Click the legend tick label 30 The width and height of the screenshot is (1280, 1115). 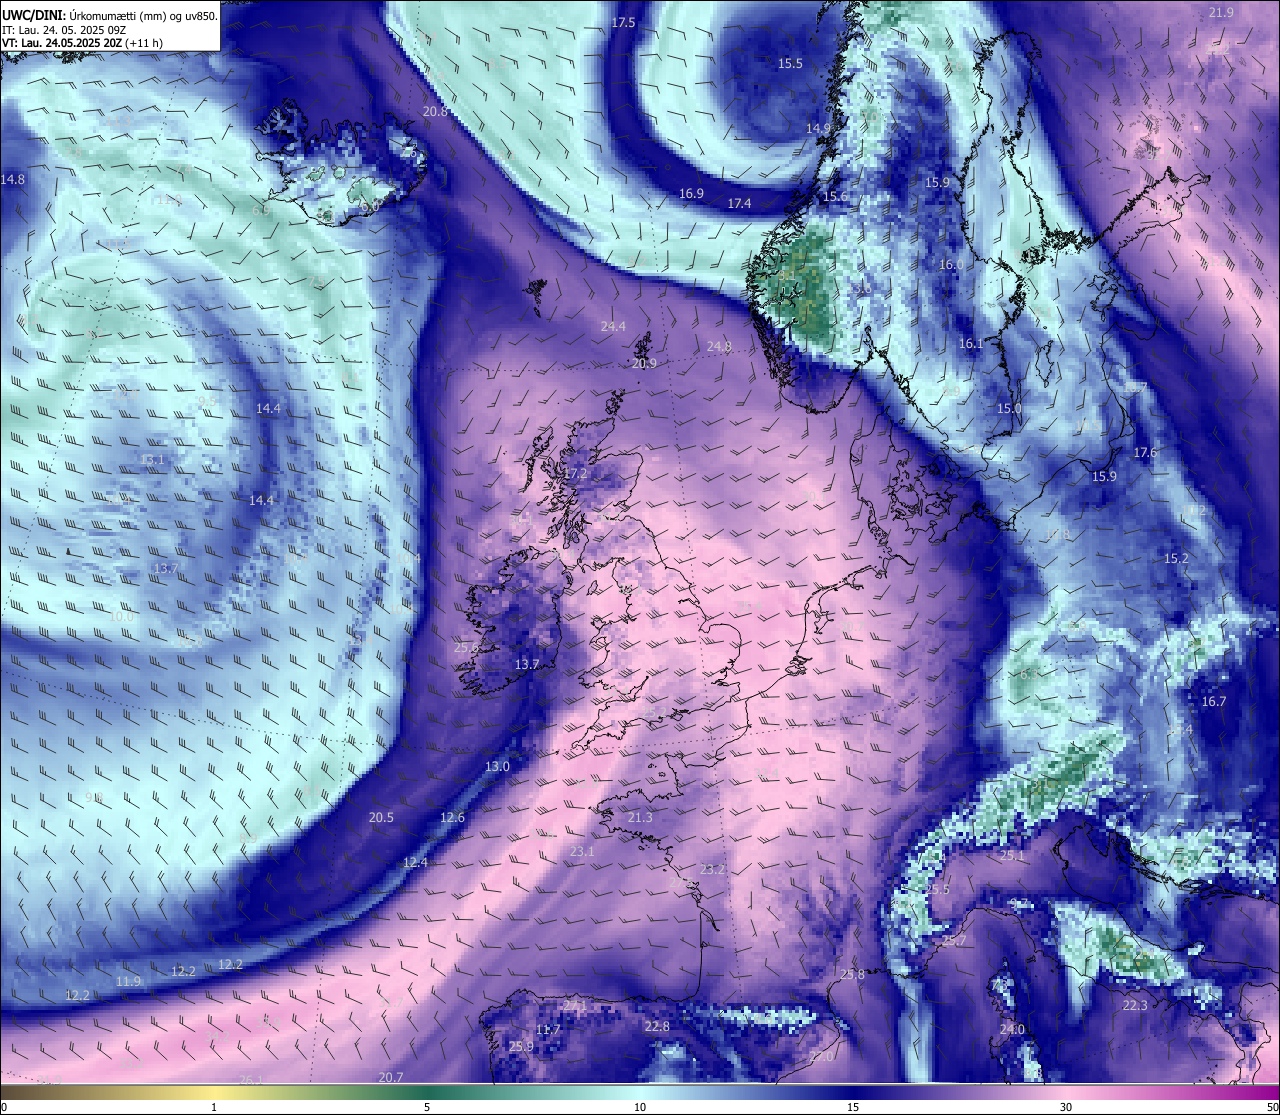tap(1066, 1107)
